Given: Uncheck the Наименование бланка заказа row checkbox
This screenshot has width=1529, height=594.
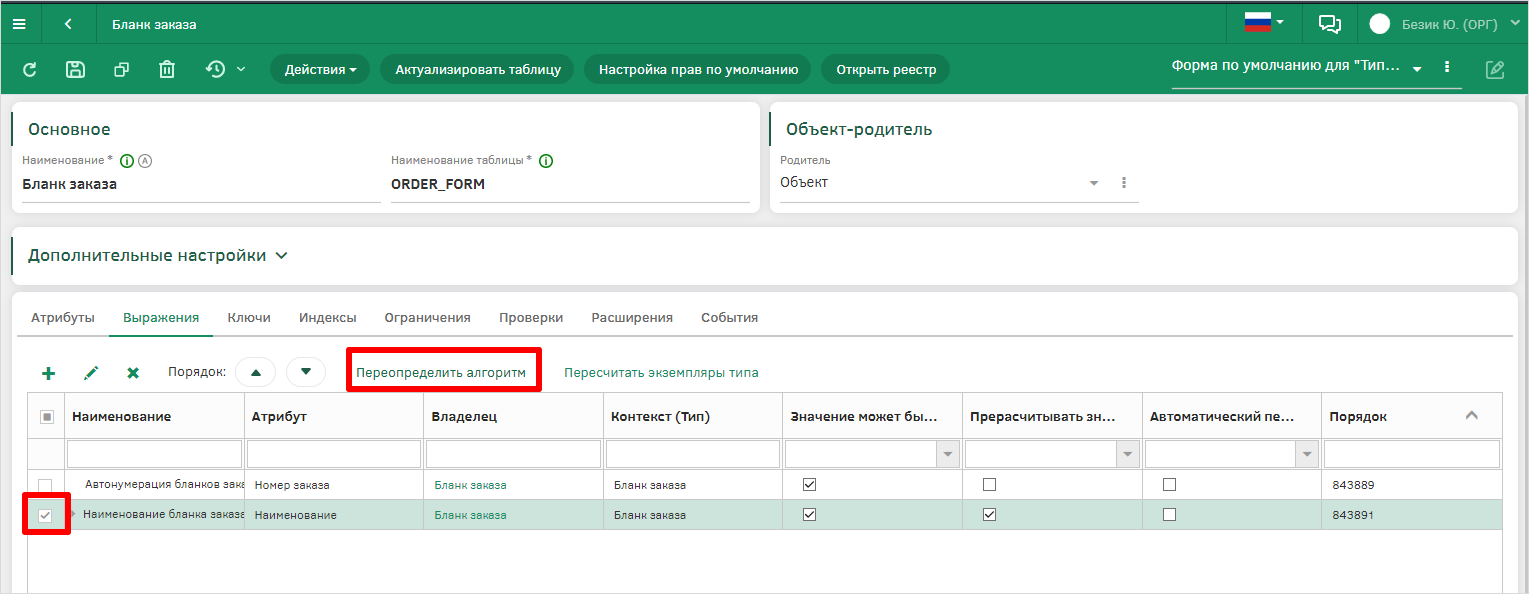Looking at the screenshot, I should [x=45, y=515].
